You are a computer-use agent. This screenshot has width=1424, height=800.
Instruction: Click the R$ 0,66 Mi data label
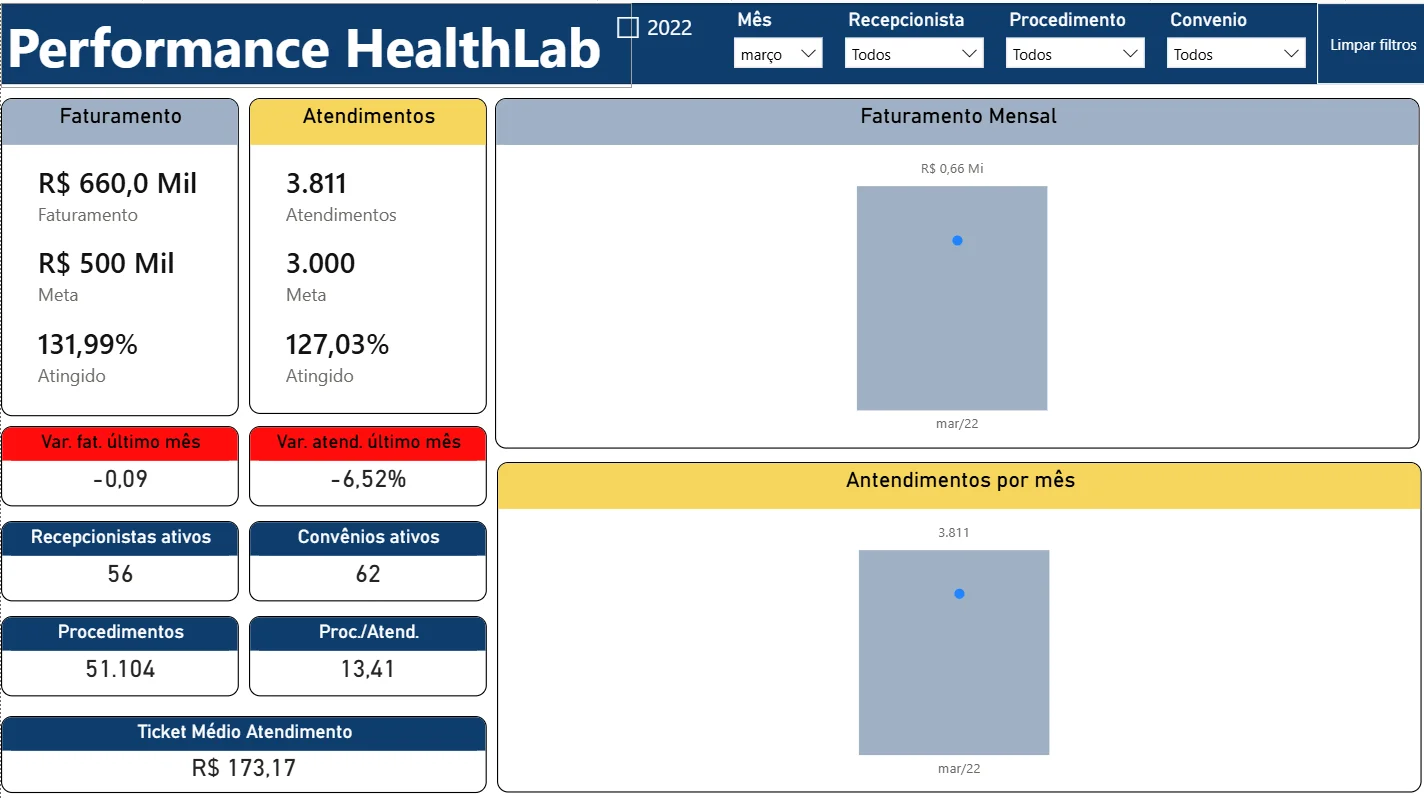coord(952,169)
